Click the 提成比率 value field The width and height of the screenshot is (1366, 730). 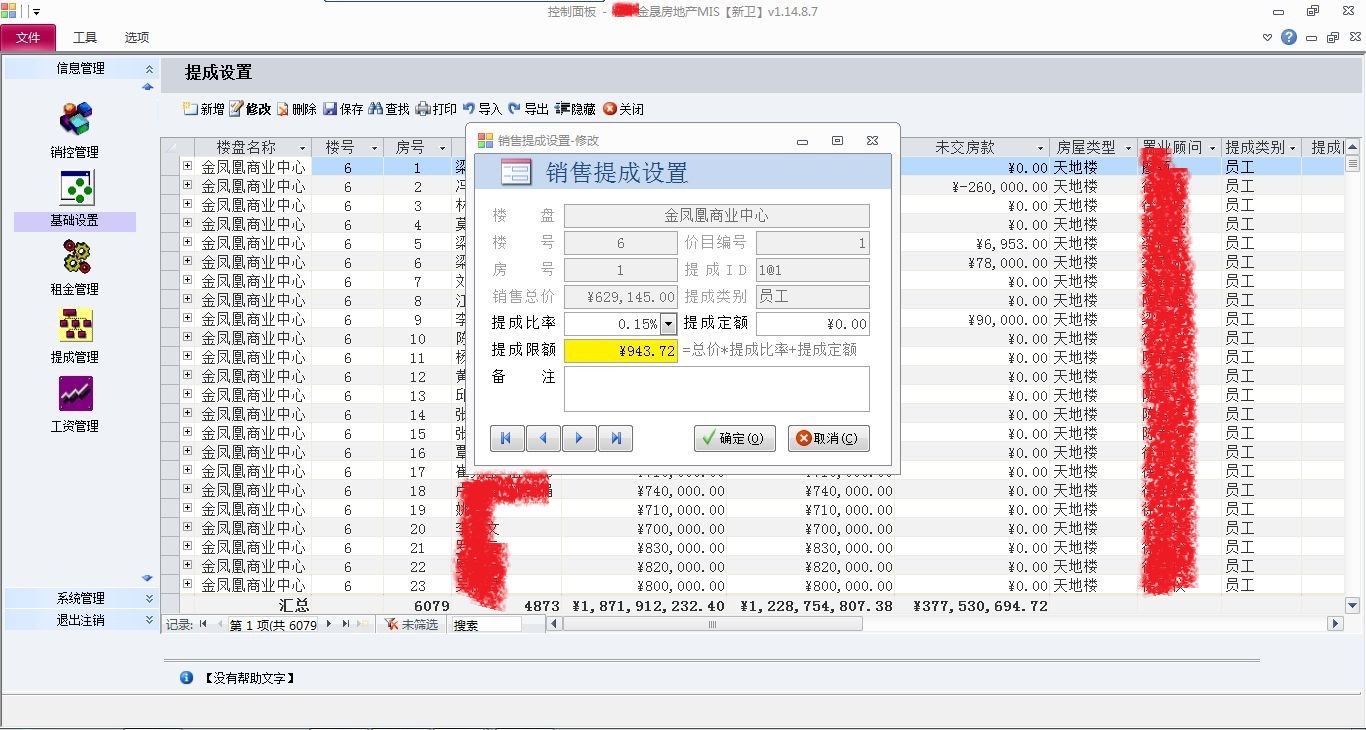[612, 324]
